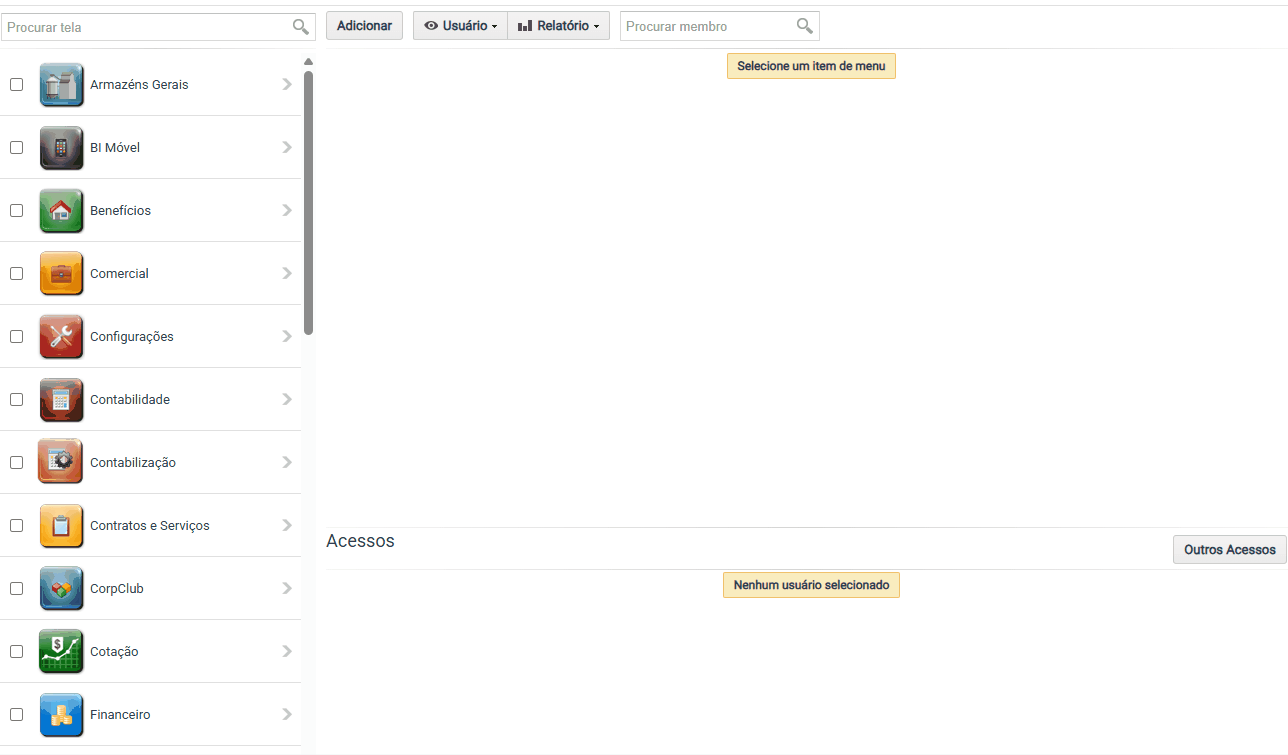This screenshot has width=1288, height=755.
Task: Click the Procurar membro magnifier icon
Action: pos(804,26)
